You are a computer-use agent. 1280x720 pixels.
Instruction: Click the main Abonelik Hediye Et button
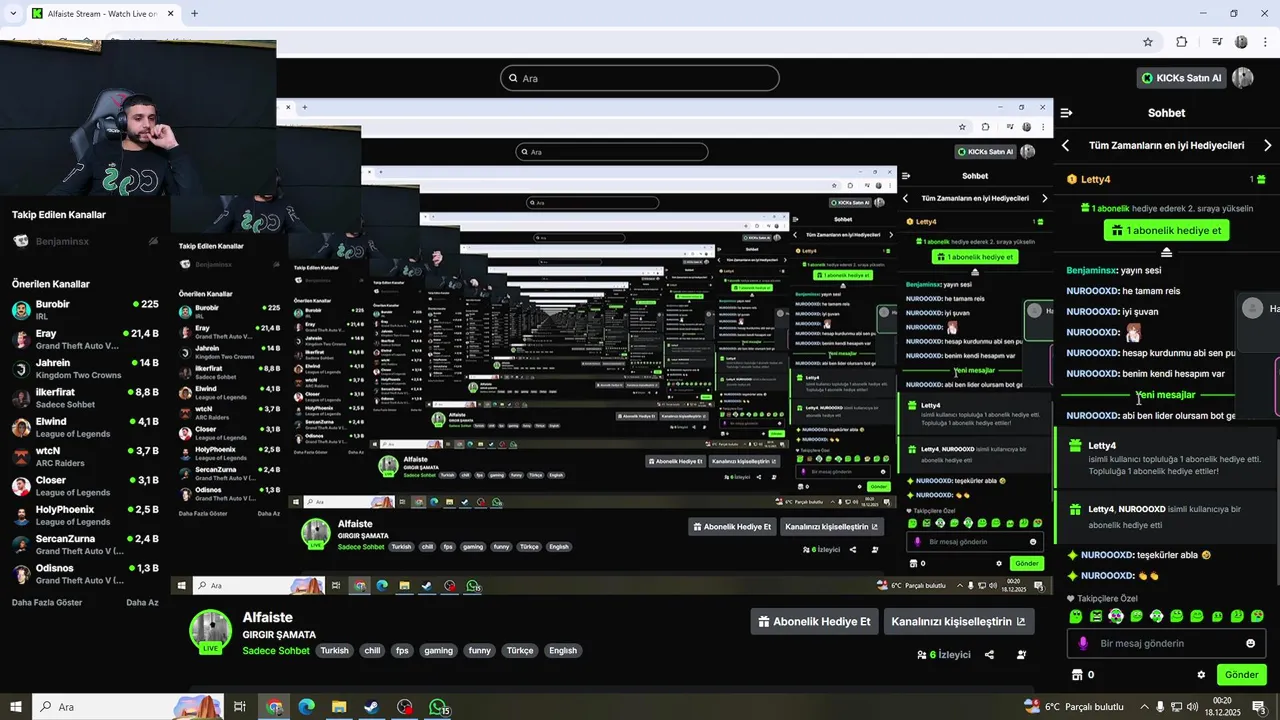(815, 621)
